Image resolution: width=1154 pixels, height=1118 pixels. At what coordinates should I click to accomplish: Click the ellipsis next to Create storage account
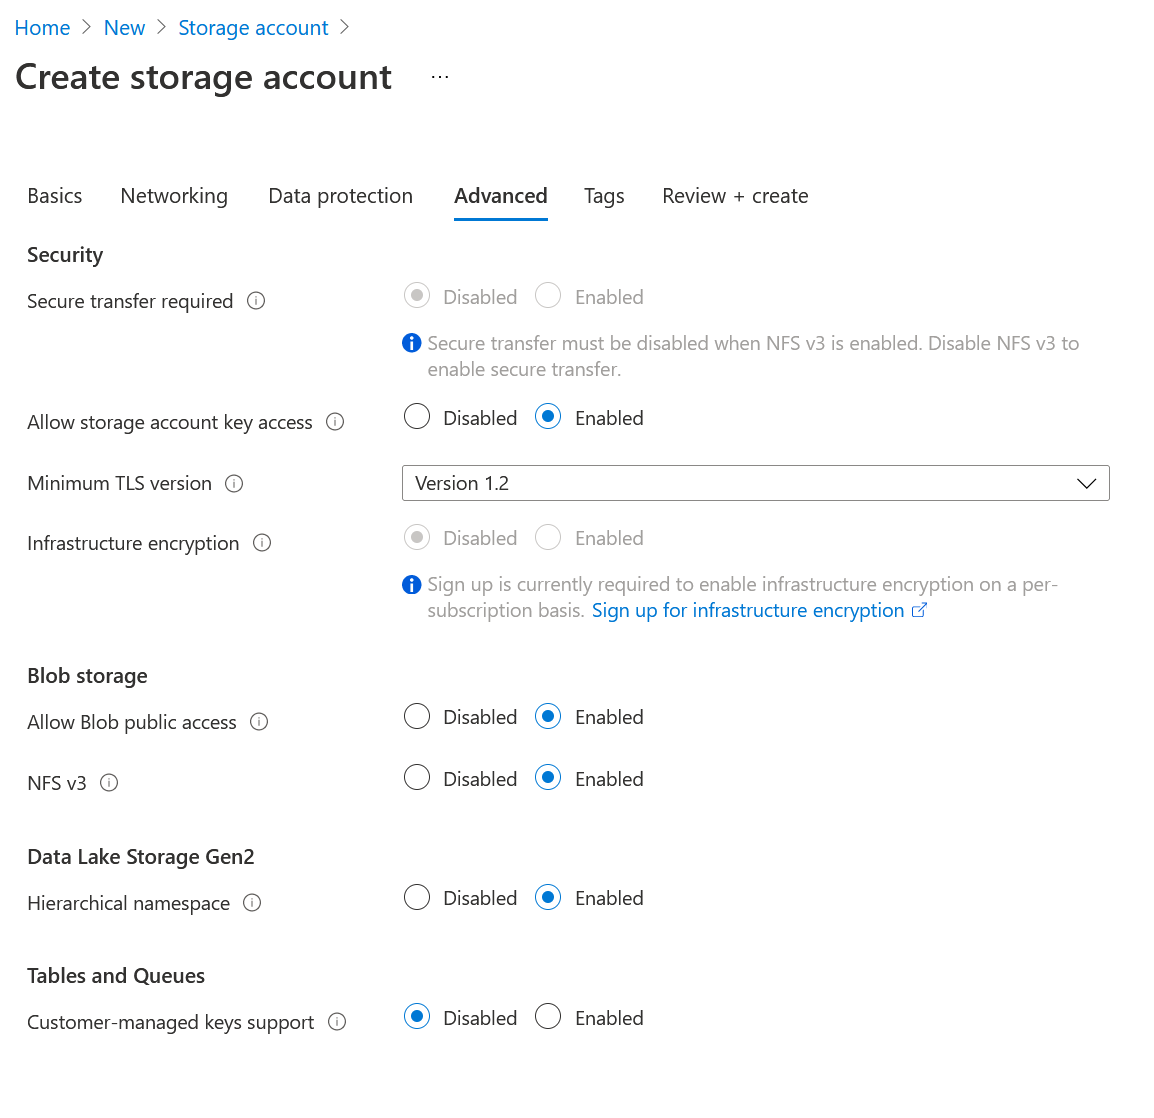pos(439,76)
